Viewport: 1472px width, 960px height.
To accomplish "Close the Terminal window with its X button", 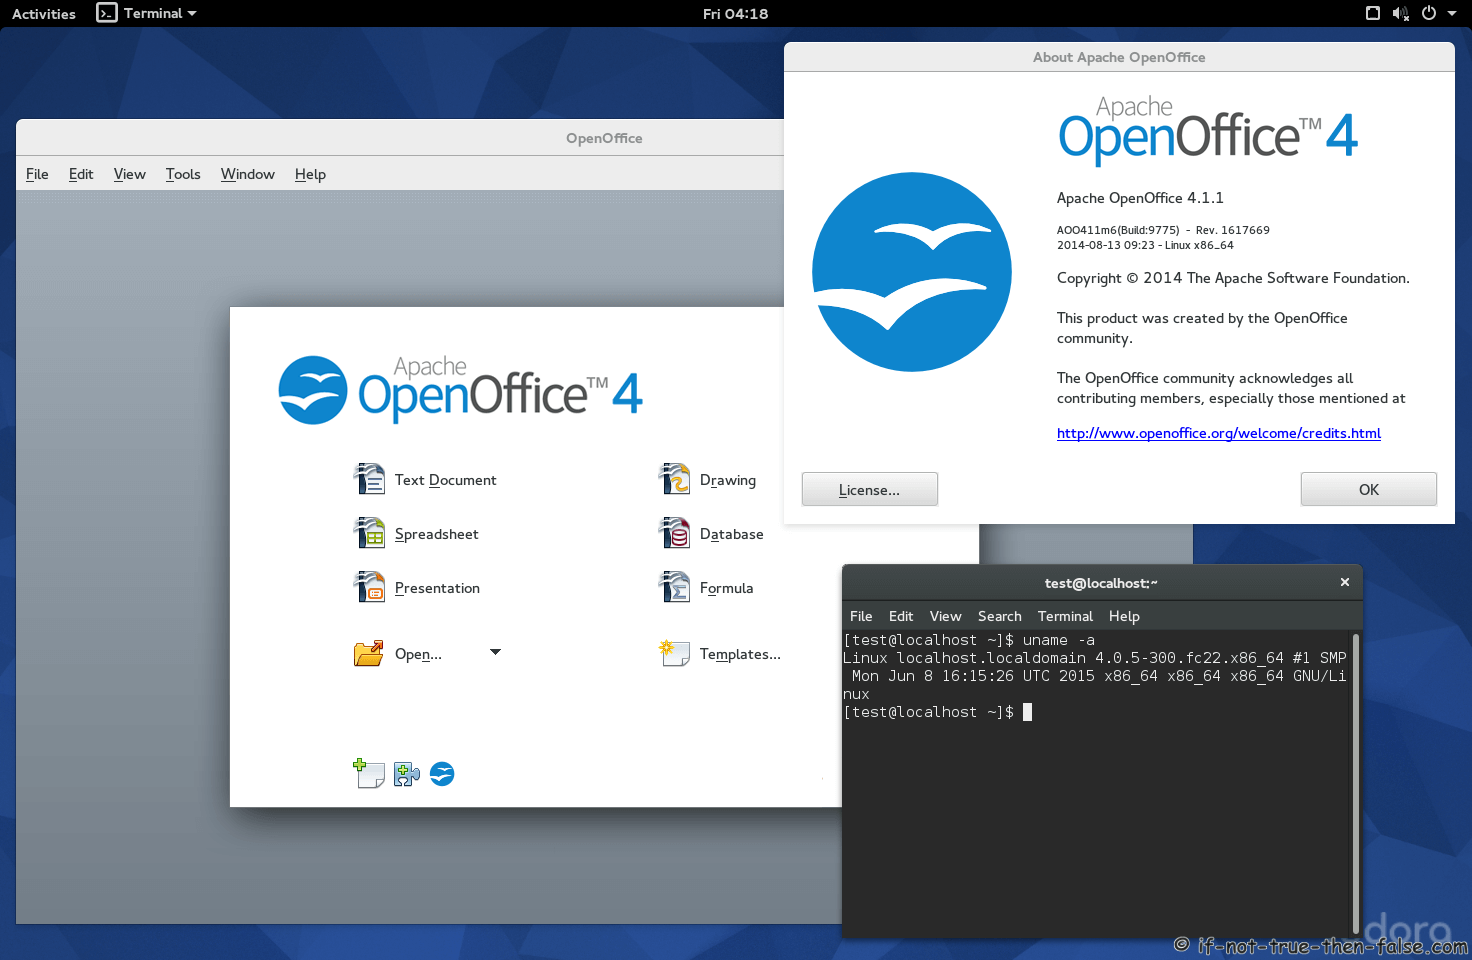I will tap(1345, 582).
